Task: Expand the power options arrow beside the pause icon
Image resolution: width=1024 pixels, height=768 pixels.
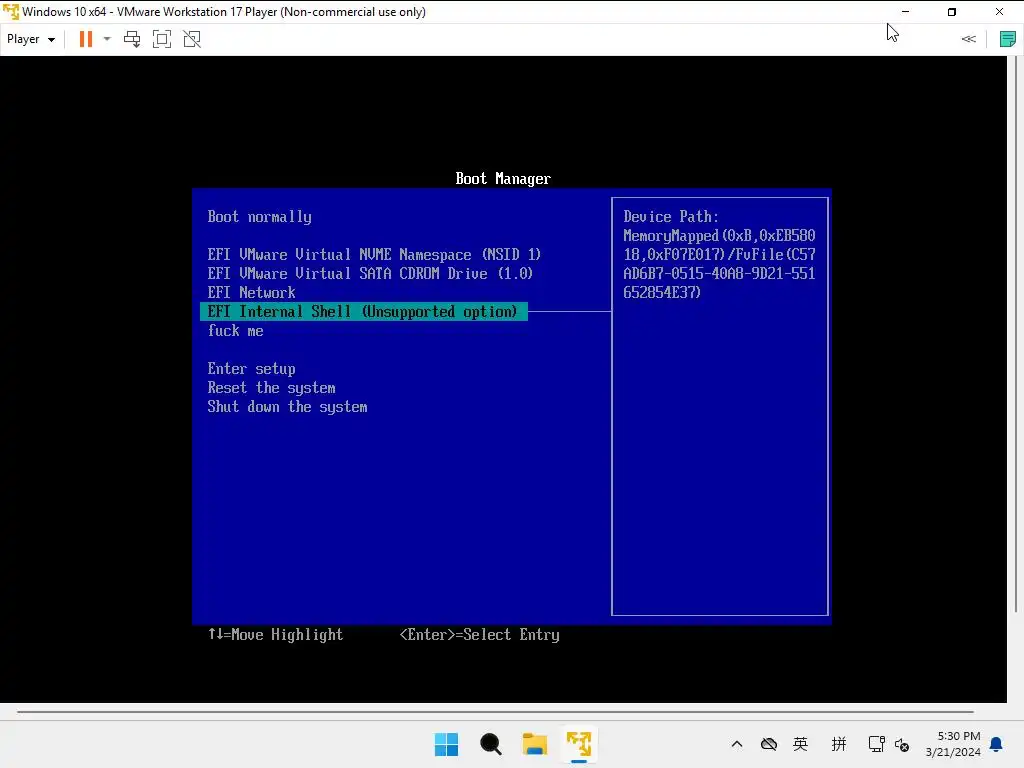Action: click(107, 39)
